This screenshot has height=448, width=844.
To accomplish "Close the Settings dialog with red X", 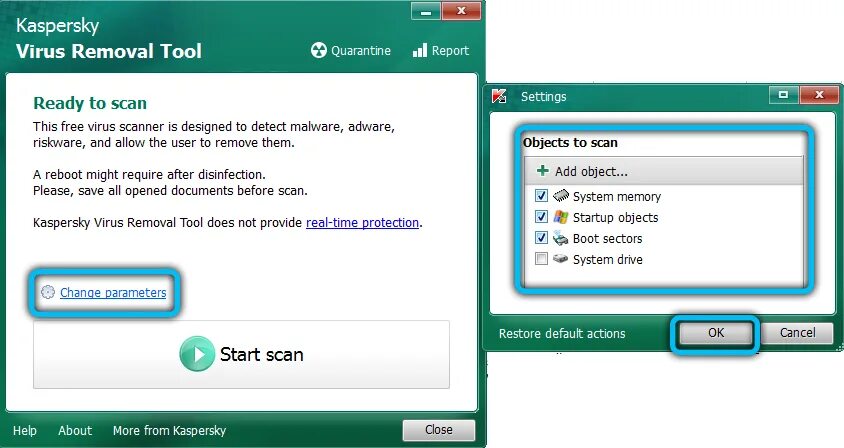I will click(x=819, y=95).
